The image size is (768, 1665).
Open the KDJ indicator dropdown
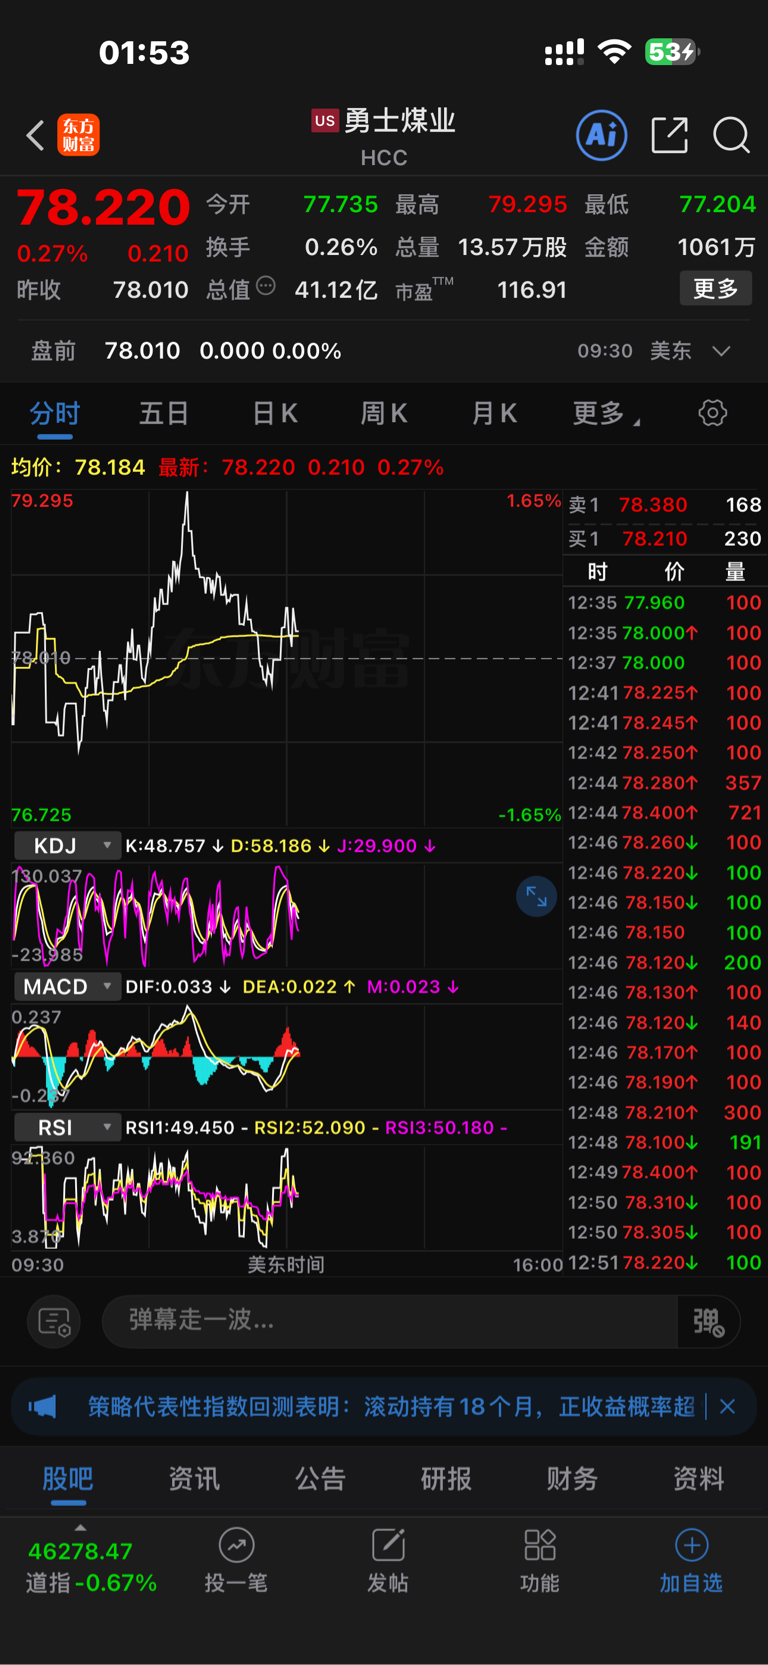point(67,846)
